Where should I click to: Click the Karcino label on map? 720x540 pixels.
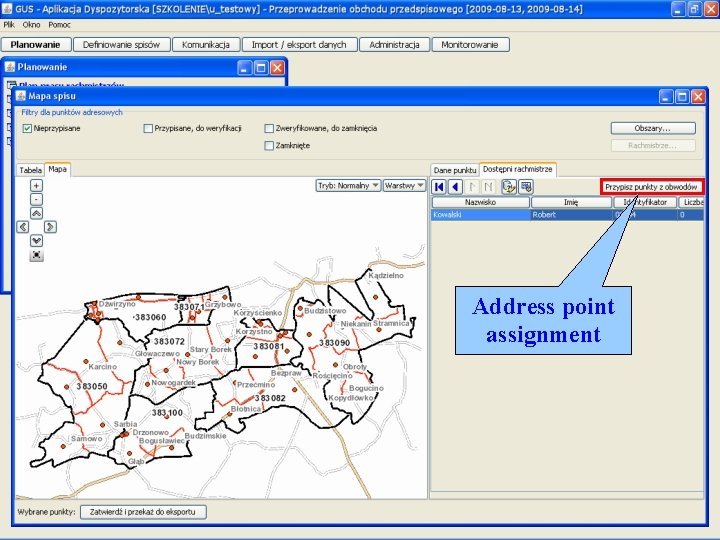point(102,366)
